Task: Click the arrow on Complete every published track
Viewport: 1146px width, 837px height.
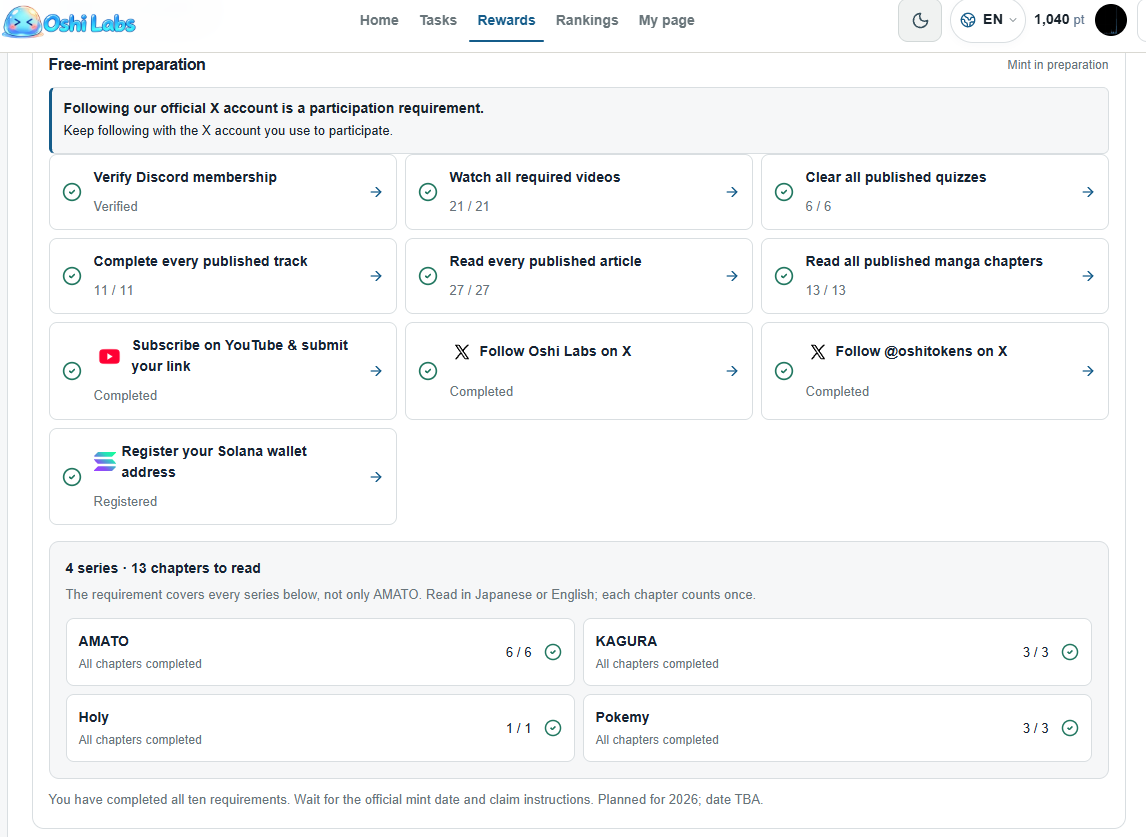Action: point(376,276)
